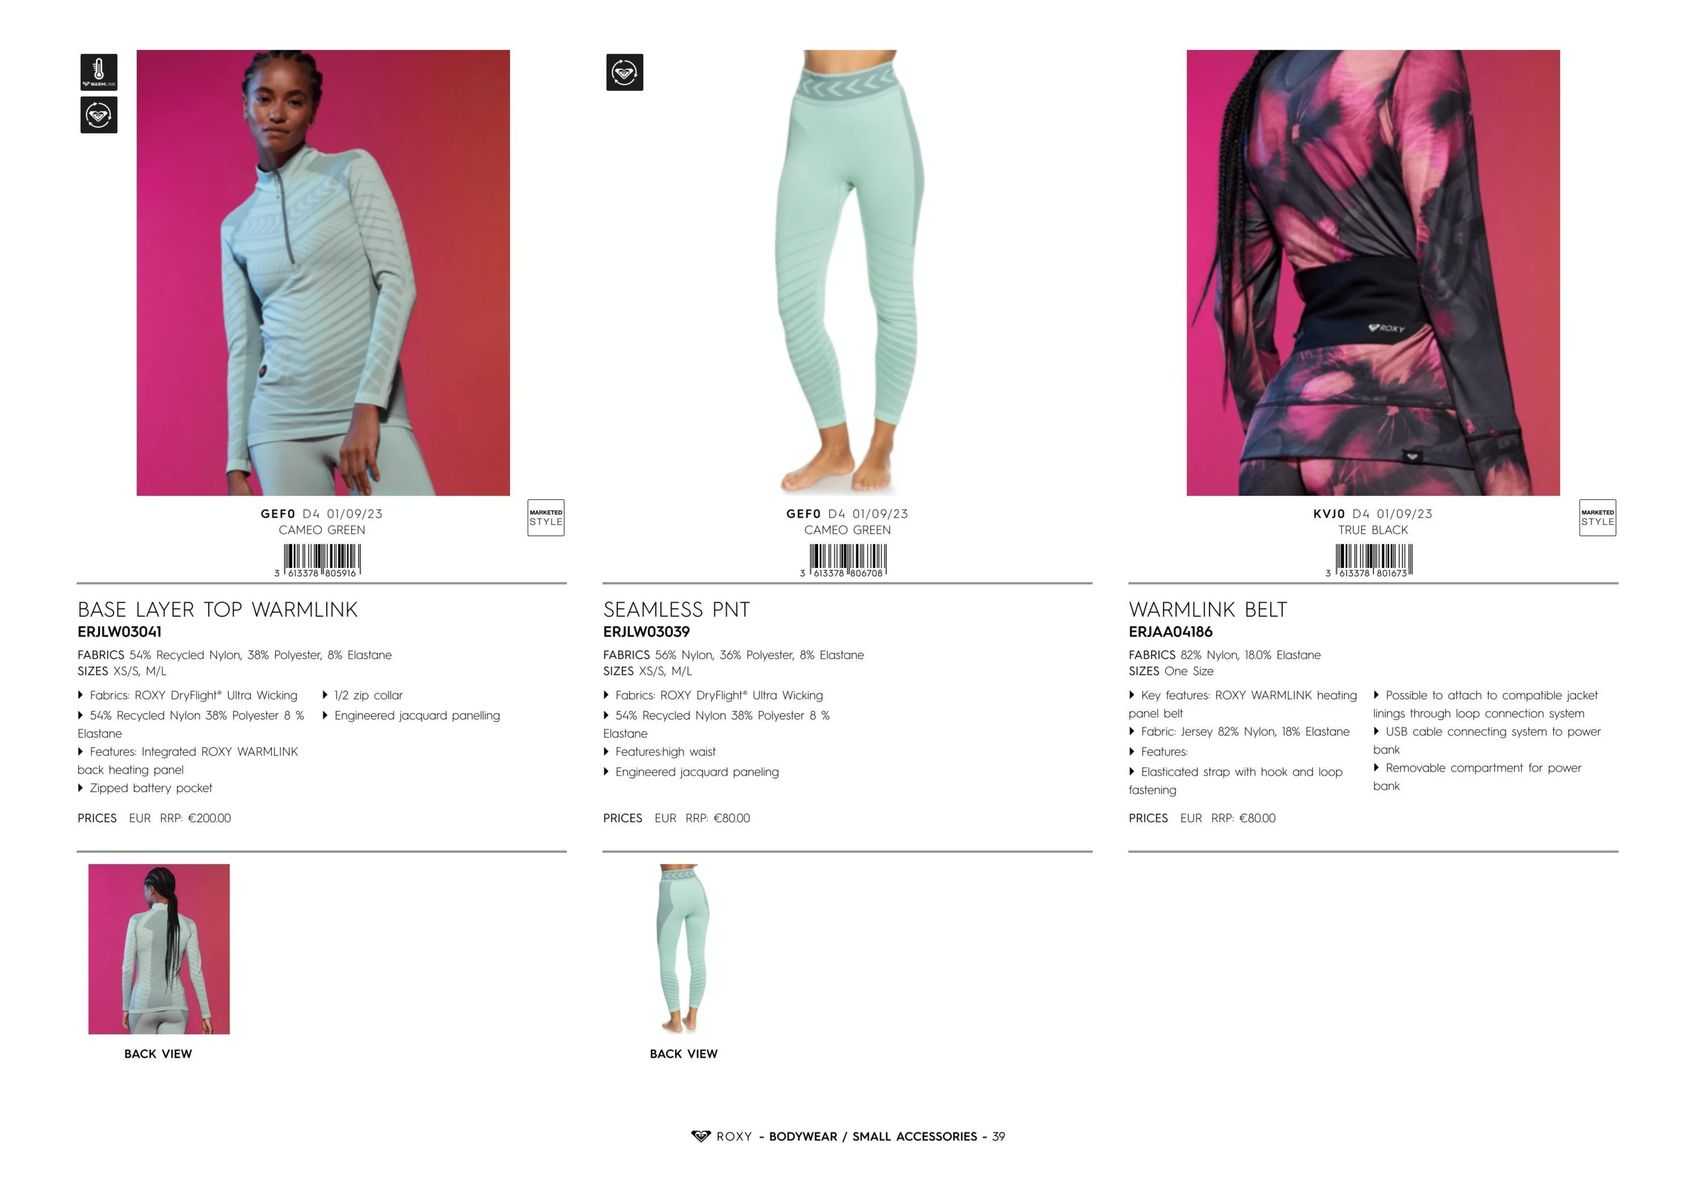1698x1200 pixels.
Task: Click the recycled badge beside the leggings
Action: click(624, 72)
